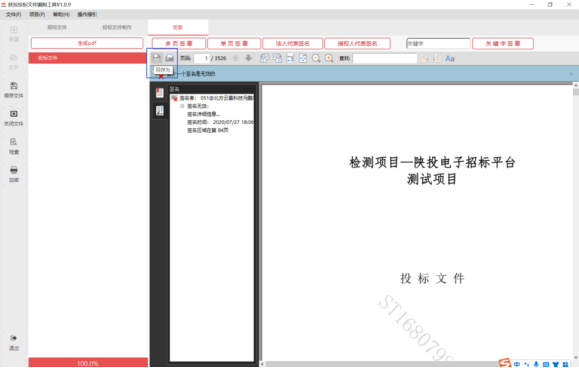579x368 pixels.
Task: Go to next page with down arrow
Action: point(249,58)
